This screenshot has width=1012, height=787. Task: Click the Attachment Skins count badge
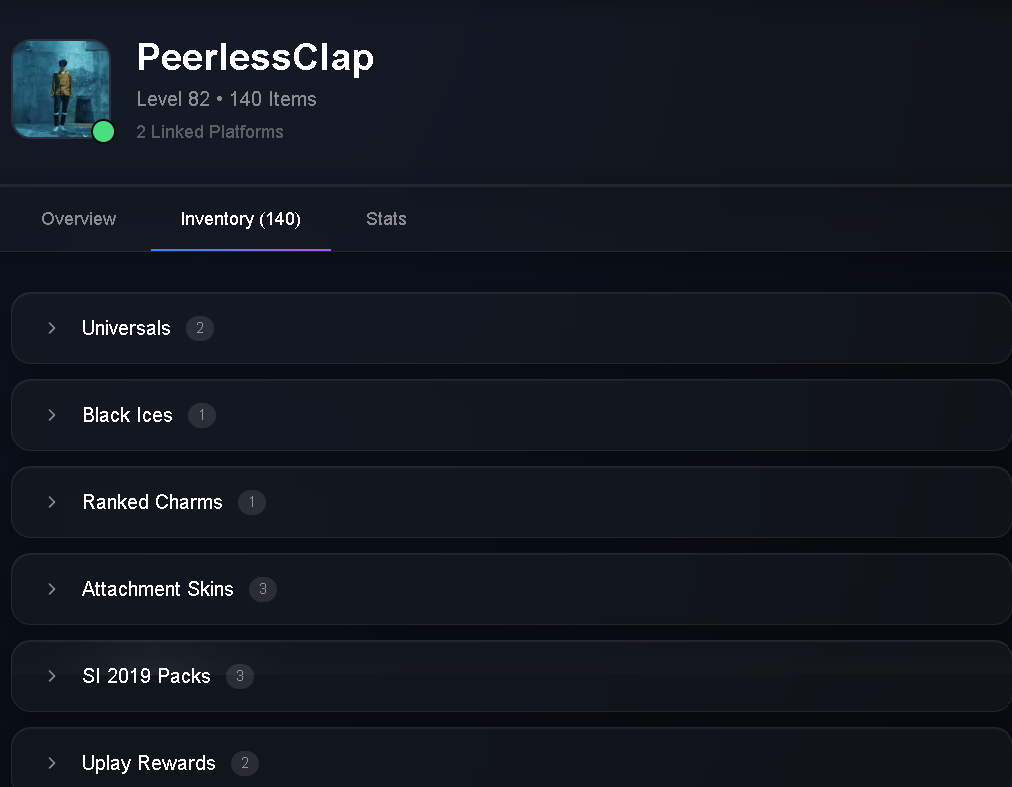click(x=263, y=589)
